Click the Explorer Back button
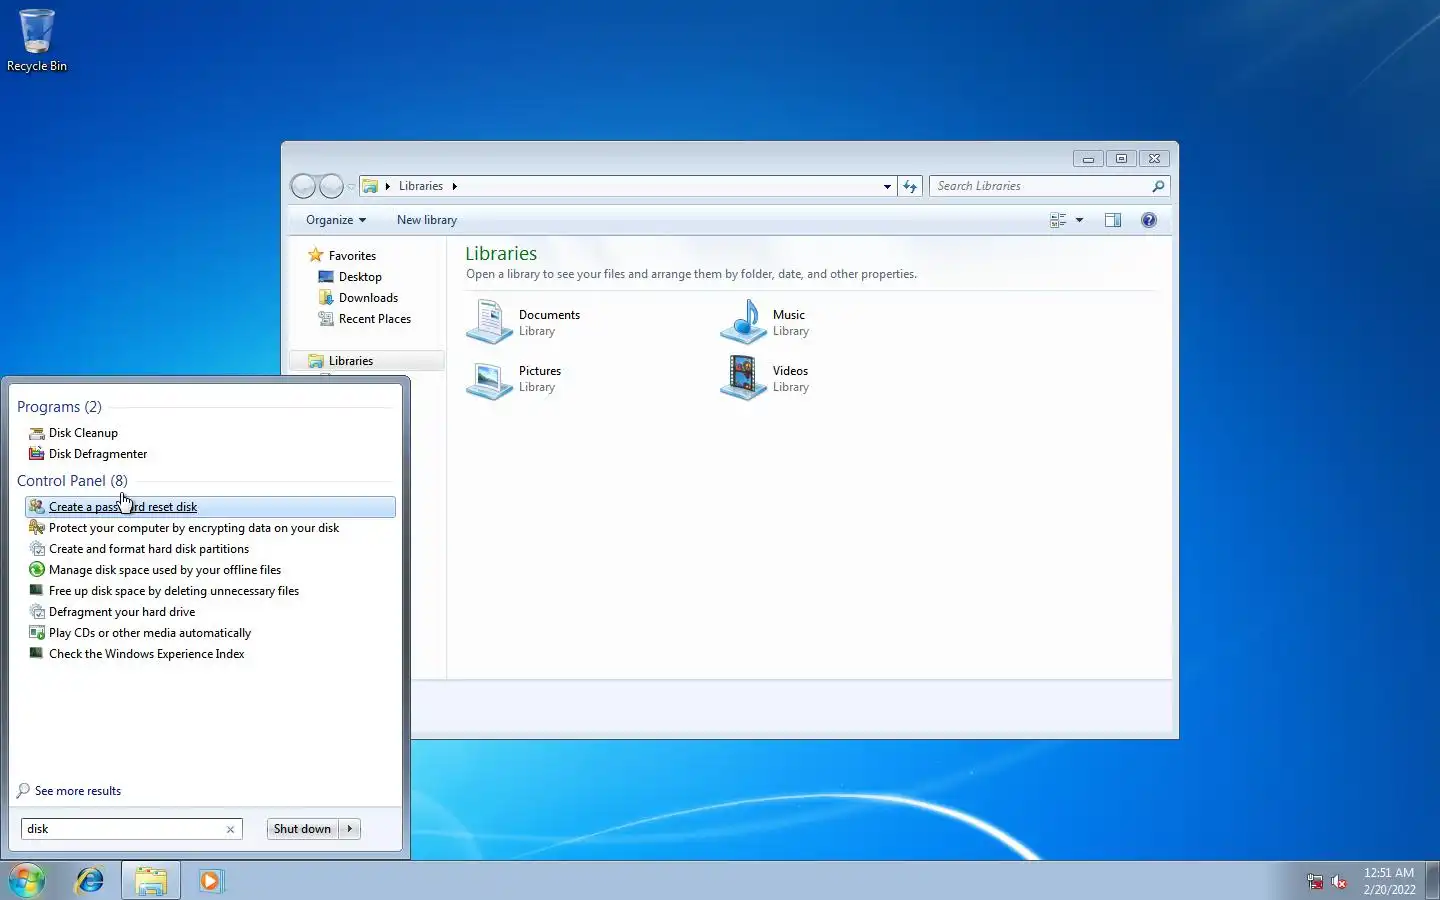The height and width of the screenshot is (900, 1440). point(303,186)
